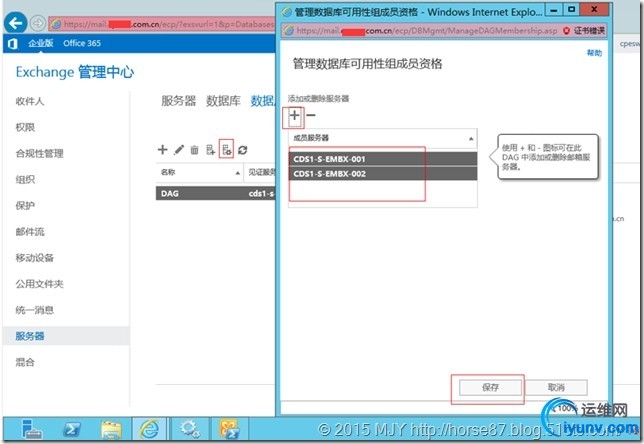Open 权限 in left navigation
Viewport: 644px width, 444px height.
(25, 128)
